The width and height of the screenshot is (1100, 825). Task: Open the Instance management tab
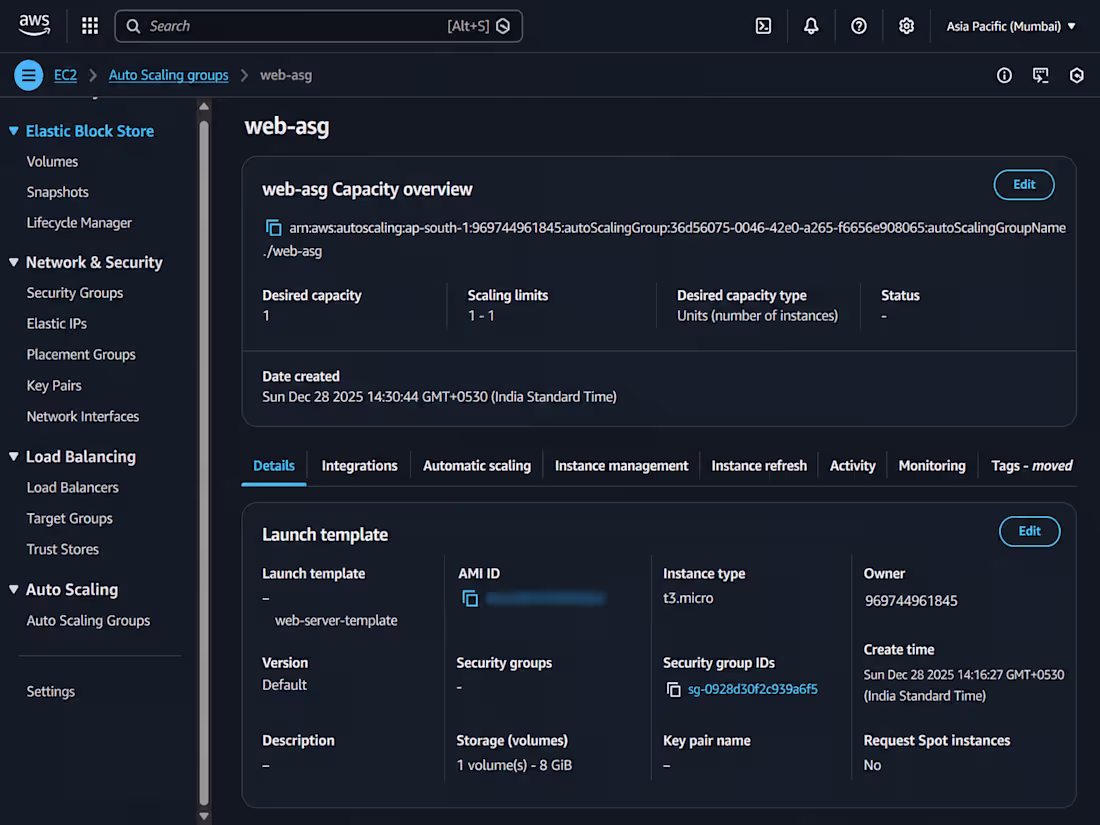(622, 466)
